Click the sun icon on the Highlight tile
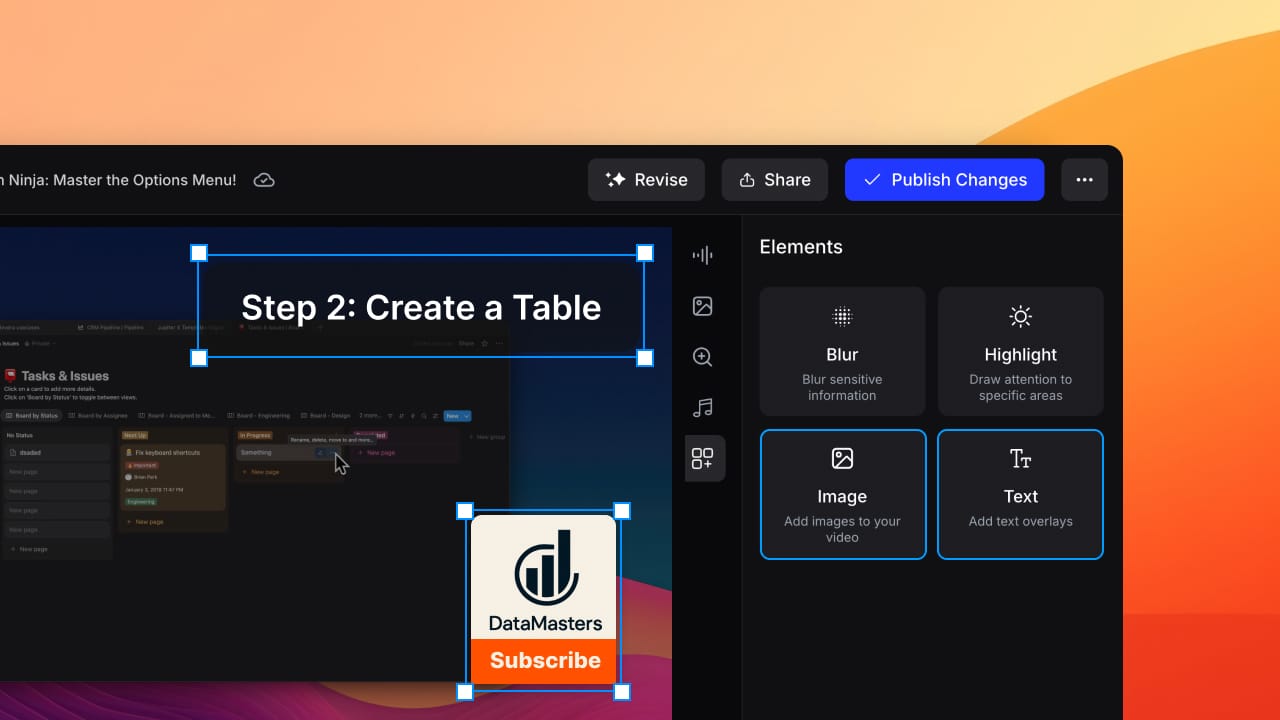 tap(1020, 316)
